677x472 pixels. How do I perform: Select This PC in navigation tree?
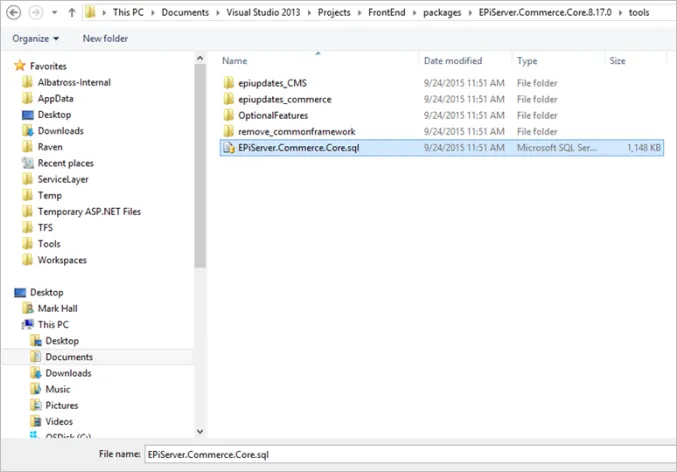(x=53, y=324)
